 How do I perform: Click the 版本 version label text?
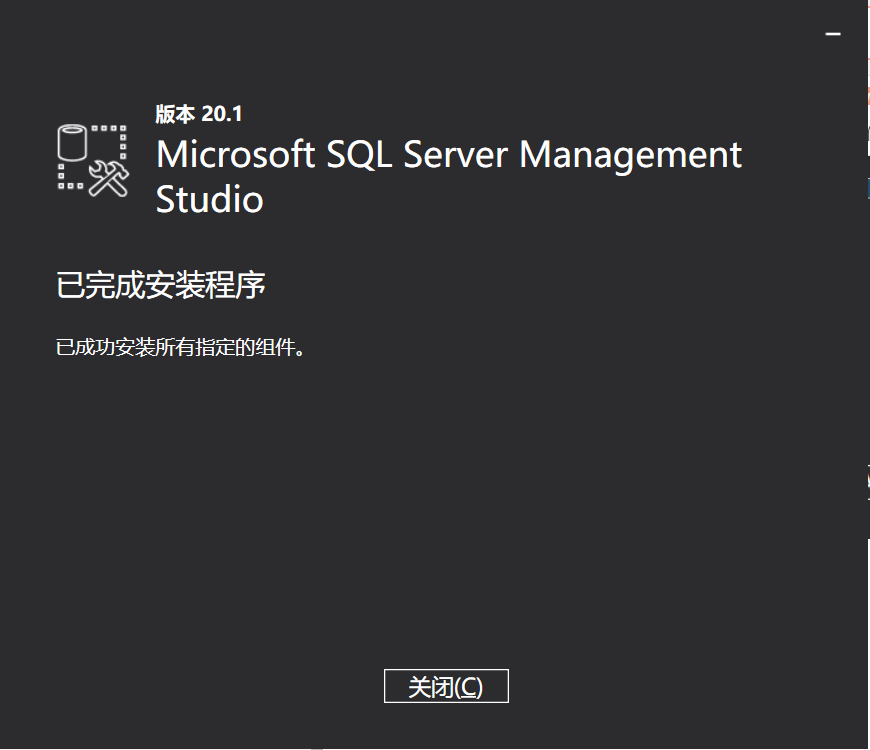[176, 114]
